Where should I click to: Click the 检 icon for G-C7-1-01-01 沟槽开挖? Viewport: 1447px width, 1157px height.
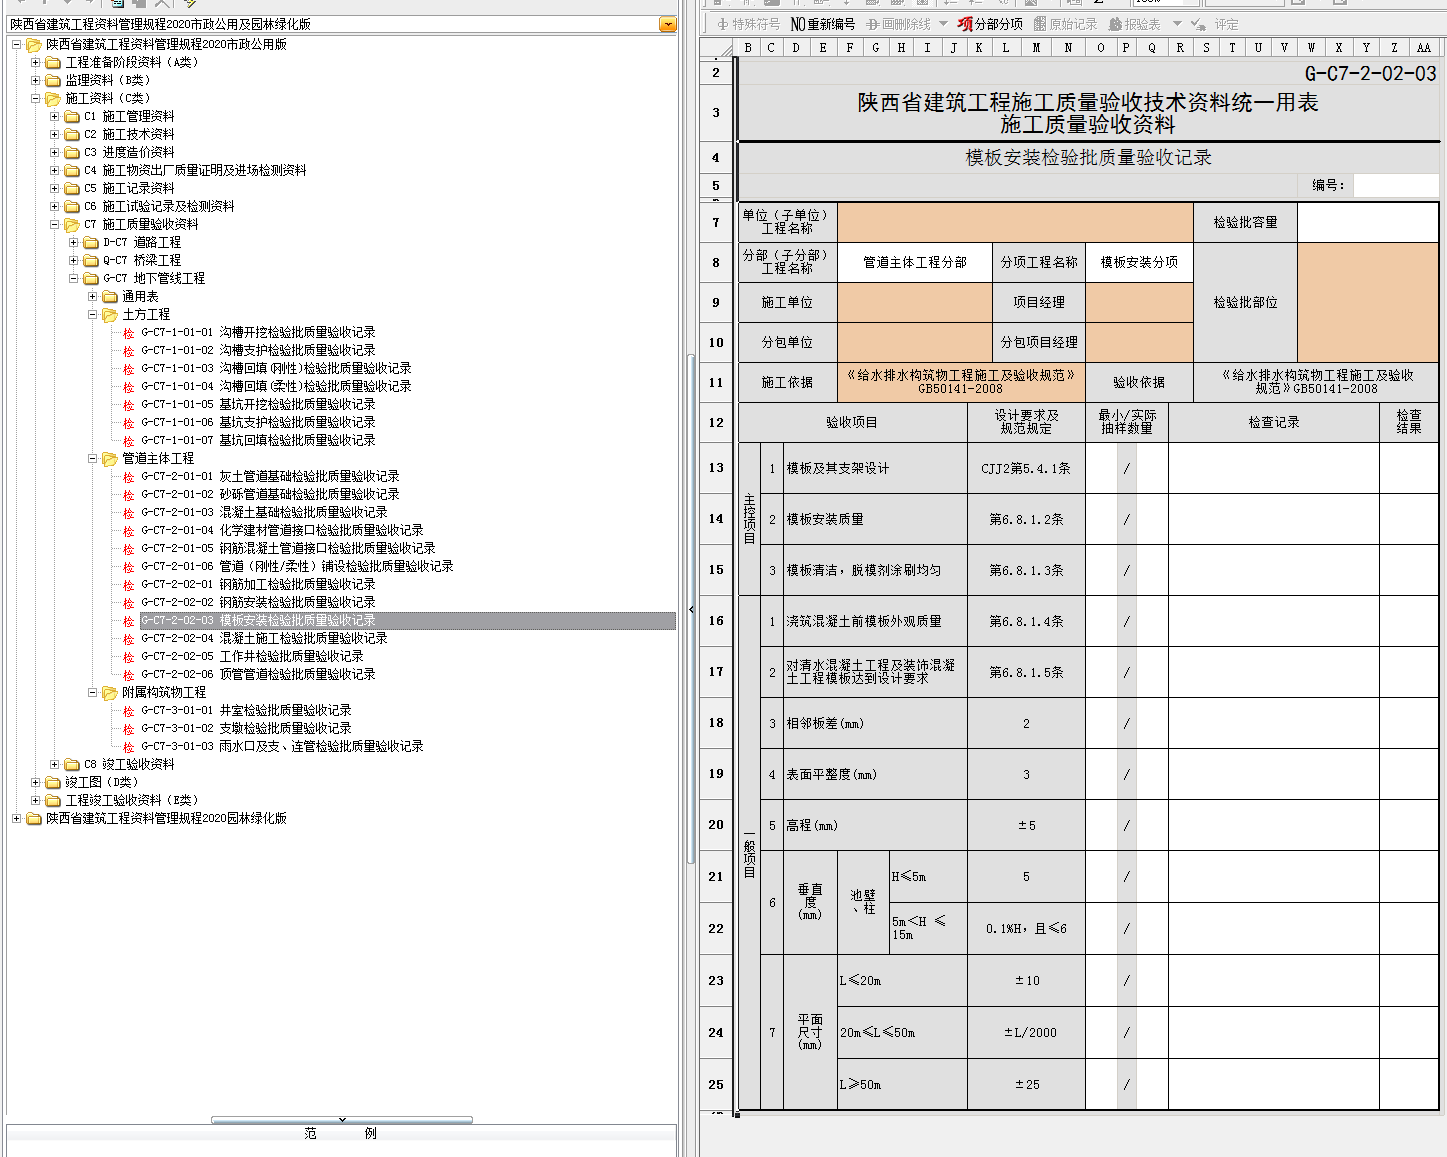[128, 333]
